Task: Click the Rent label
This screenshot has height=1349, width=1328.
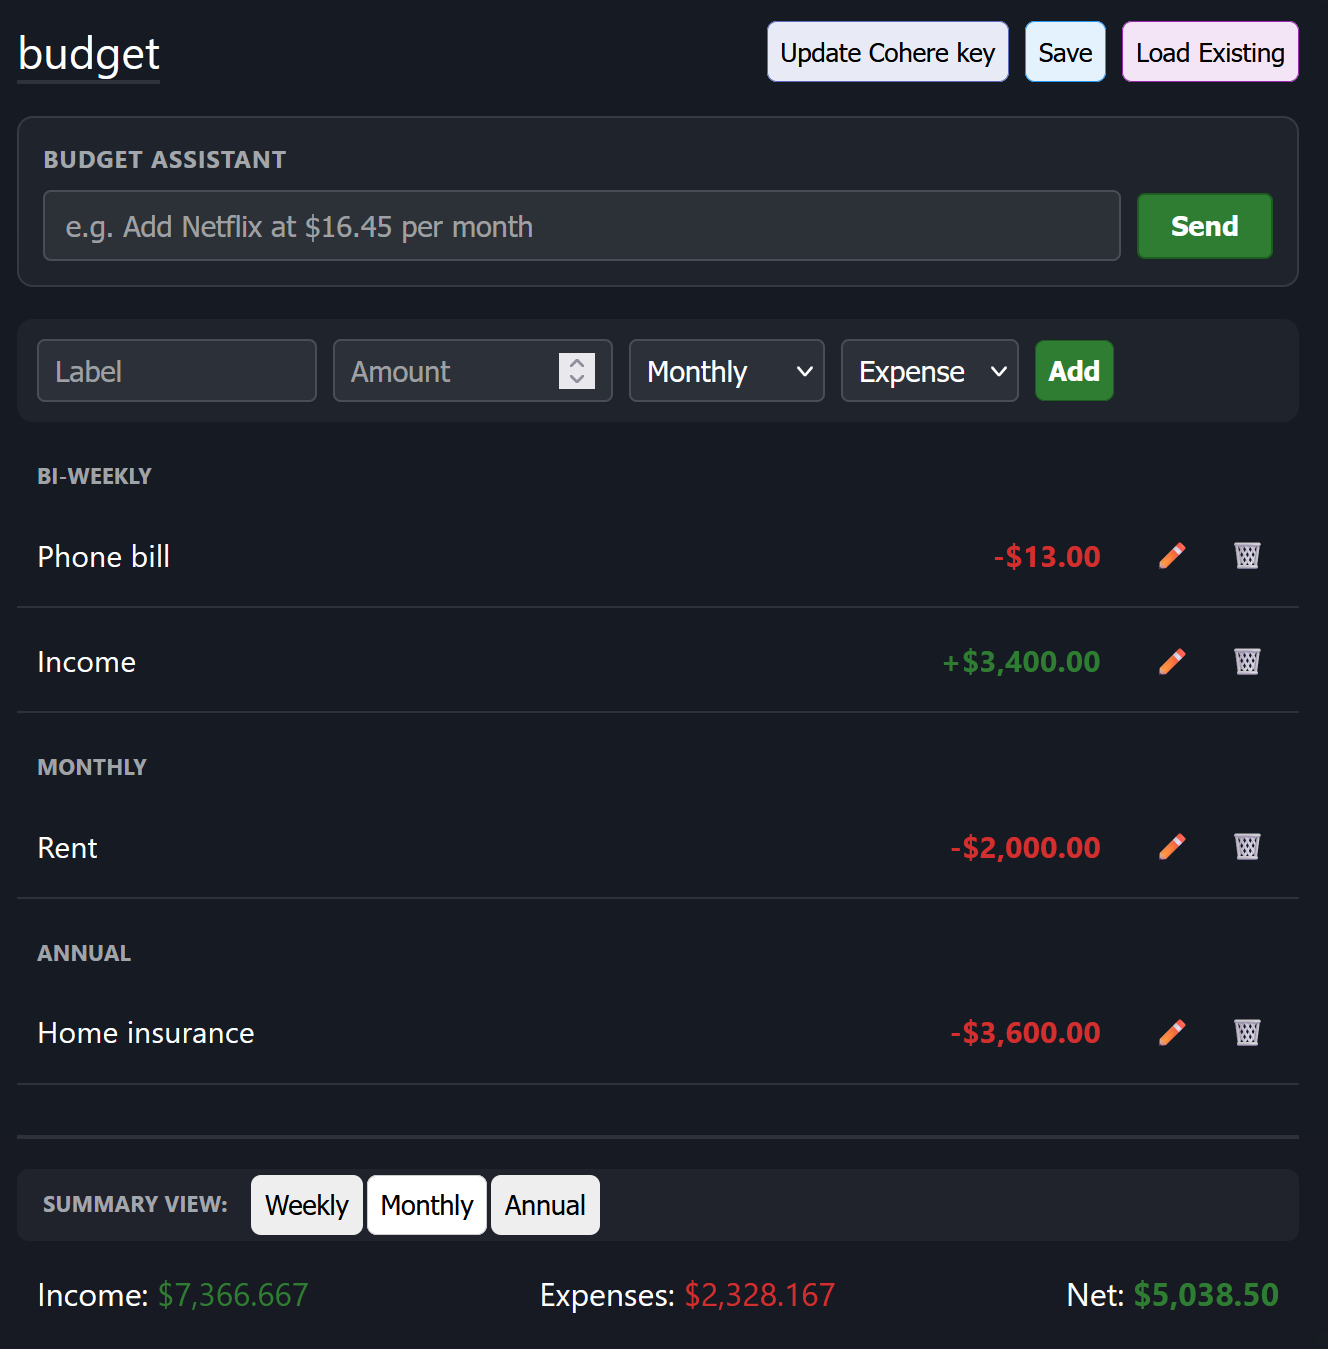Action: 67,848
